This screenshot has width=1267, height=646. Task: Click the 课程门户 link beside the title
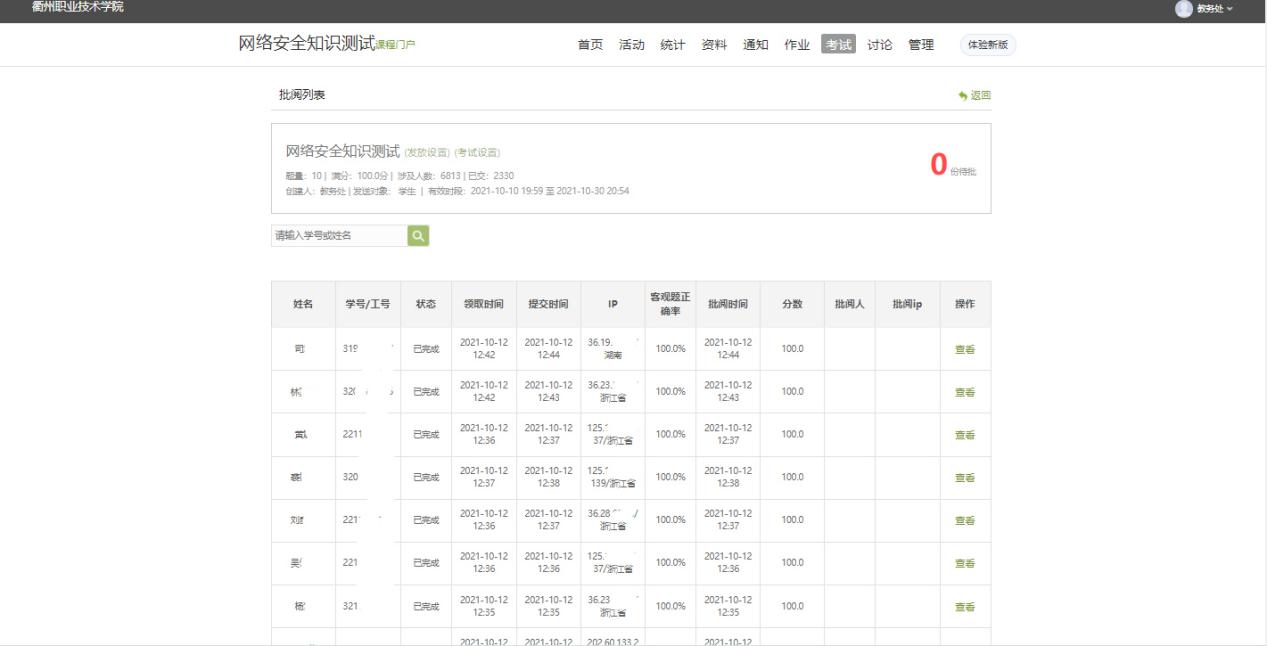pyautogui.click(x=395, y=46)
